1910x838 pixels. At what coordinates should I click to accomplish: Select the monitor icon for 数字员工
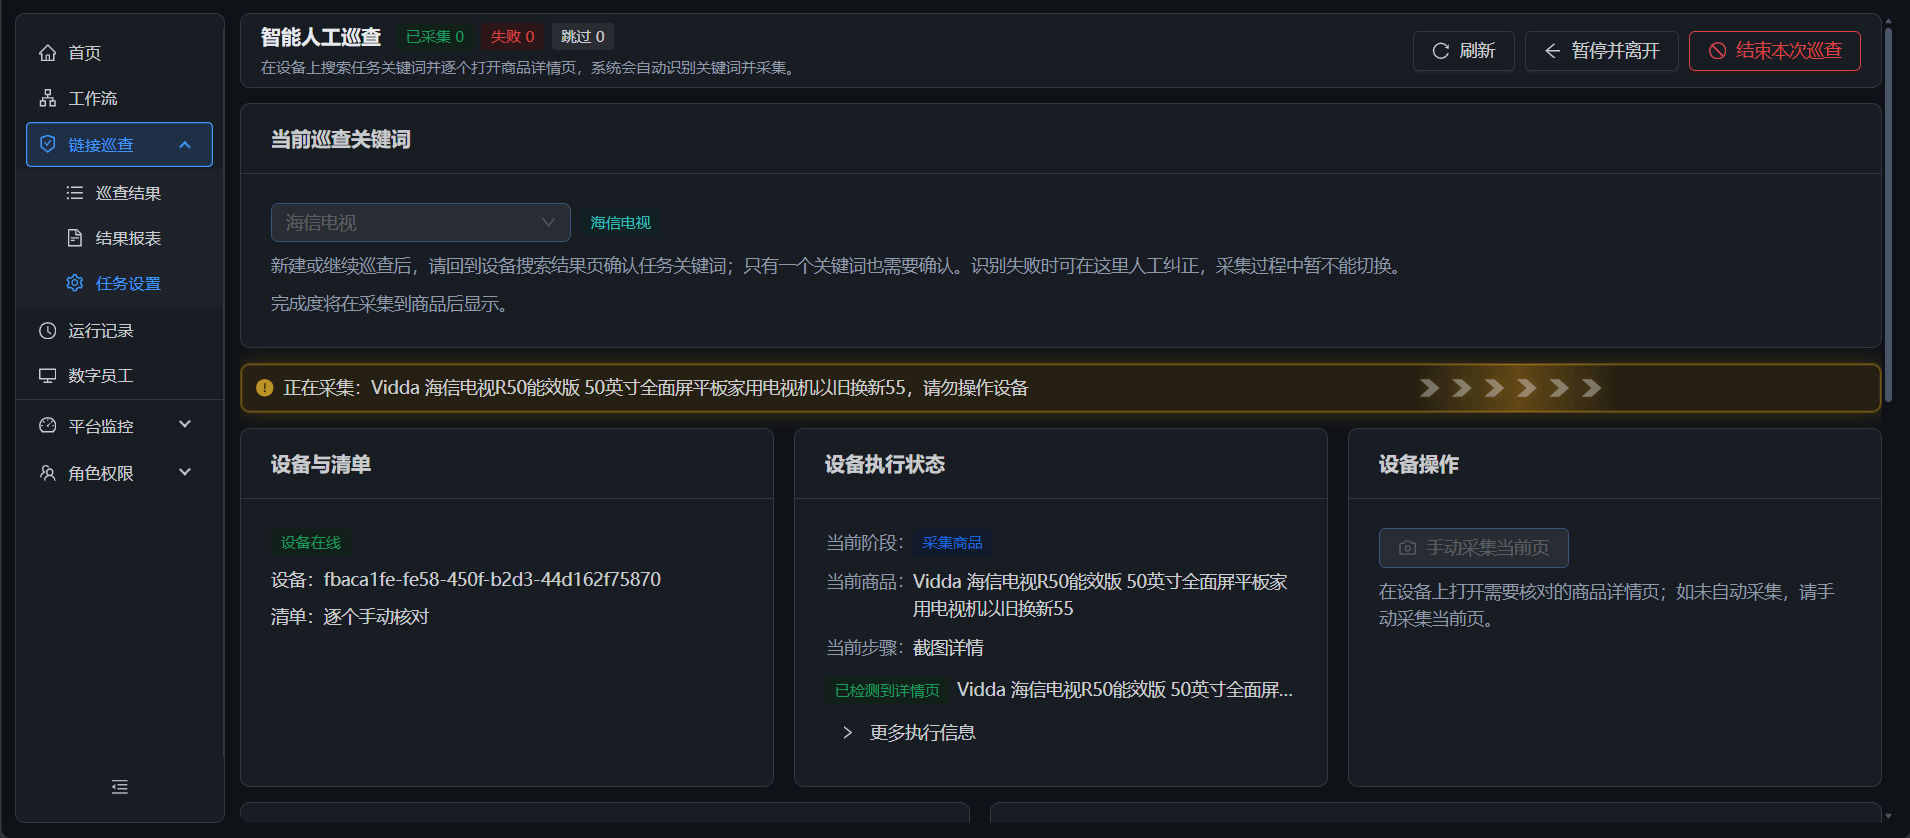pyautogui.click(x=47, y=376)
